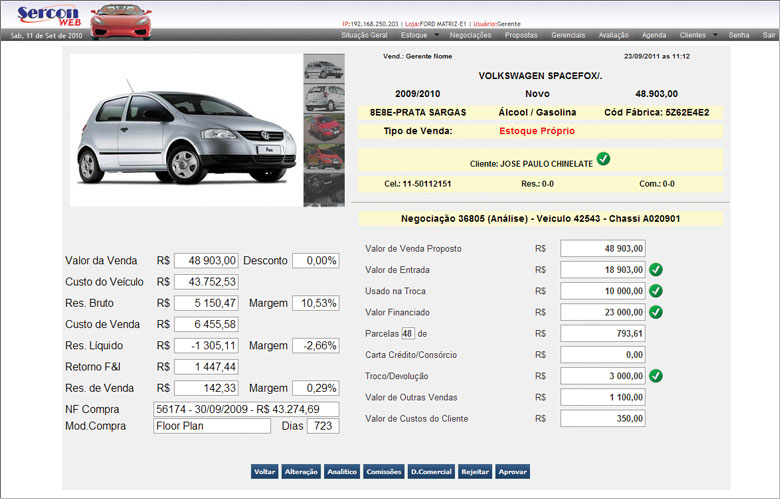The image size is (780, 499).
Task: Click the main silver Fox car photo
Action: coord(187,130)
